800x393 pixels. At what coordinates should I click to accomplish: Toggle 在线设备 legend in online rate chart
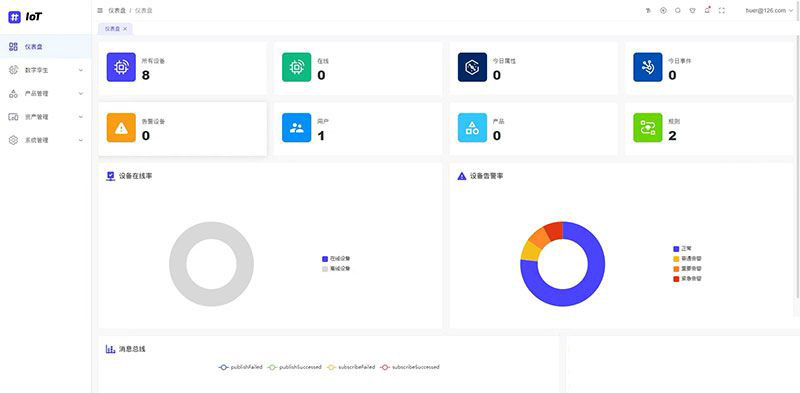[x=336, y=259]
